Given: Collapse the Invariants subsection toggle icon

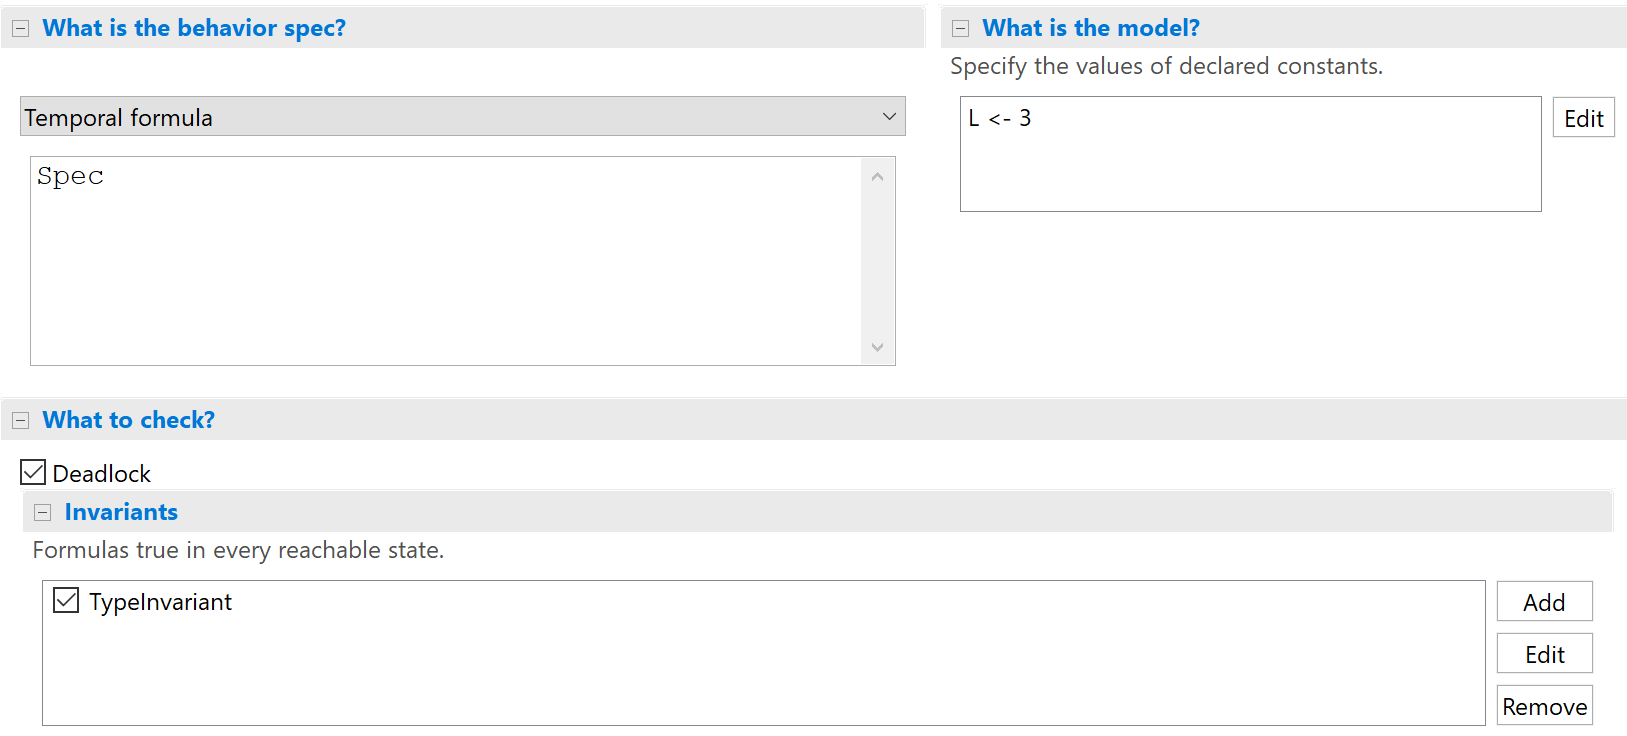Looking at the screenshot, I should pos(42,513).
